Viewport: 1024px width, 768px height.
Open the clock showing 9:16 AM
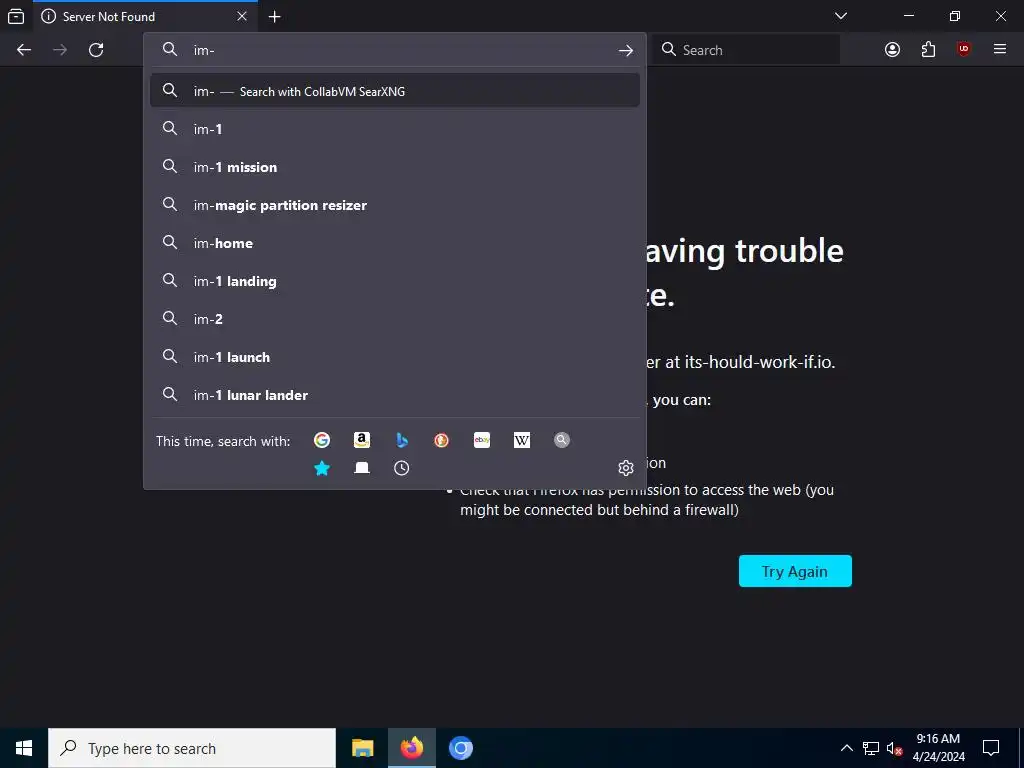tap(938, 748)
